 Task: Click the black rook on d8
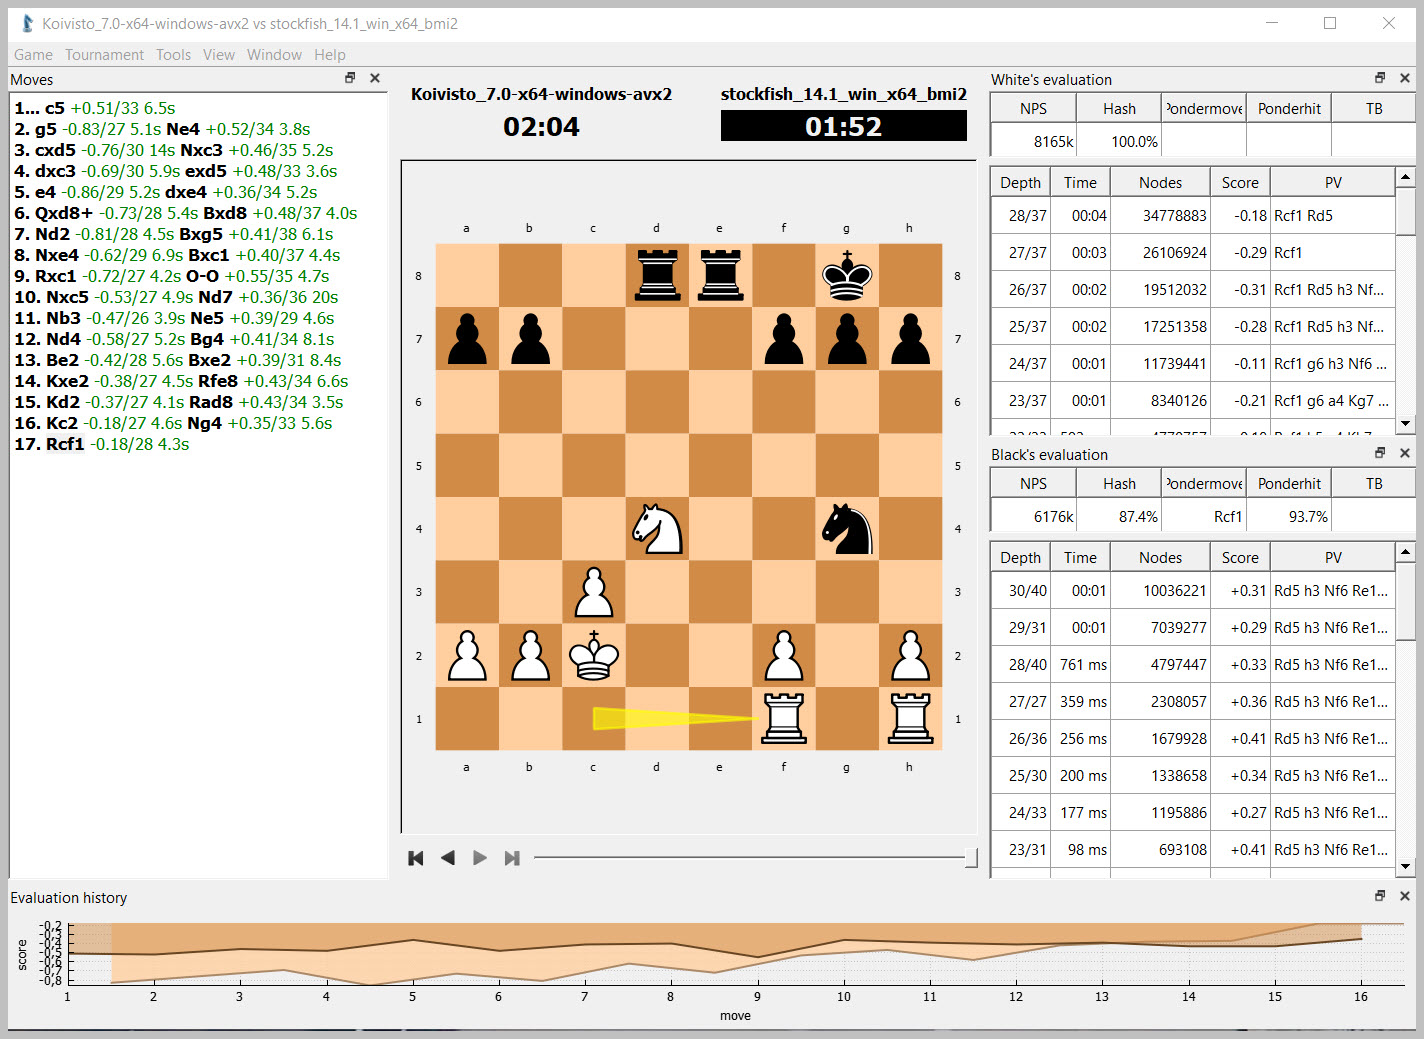[657, 275]
